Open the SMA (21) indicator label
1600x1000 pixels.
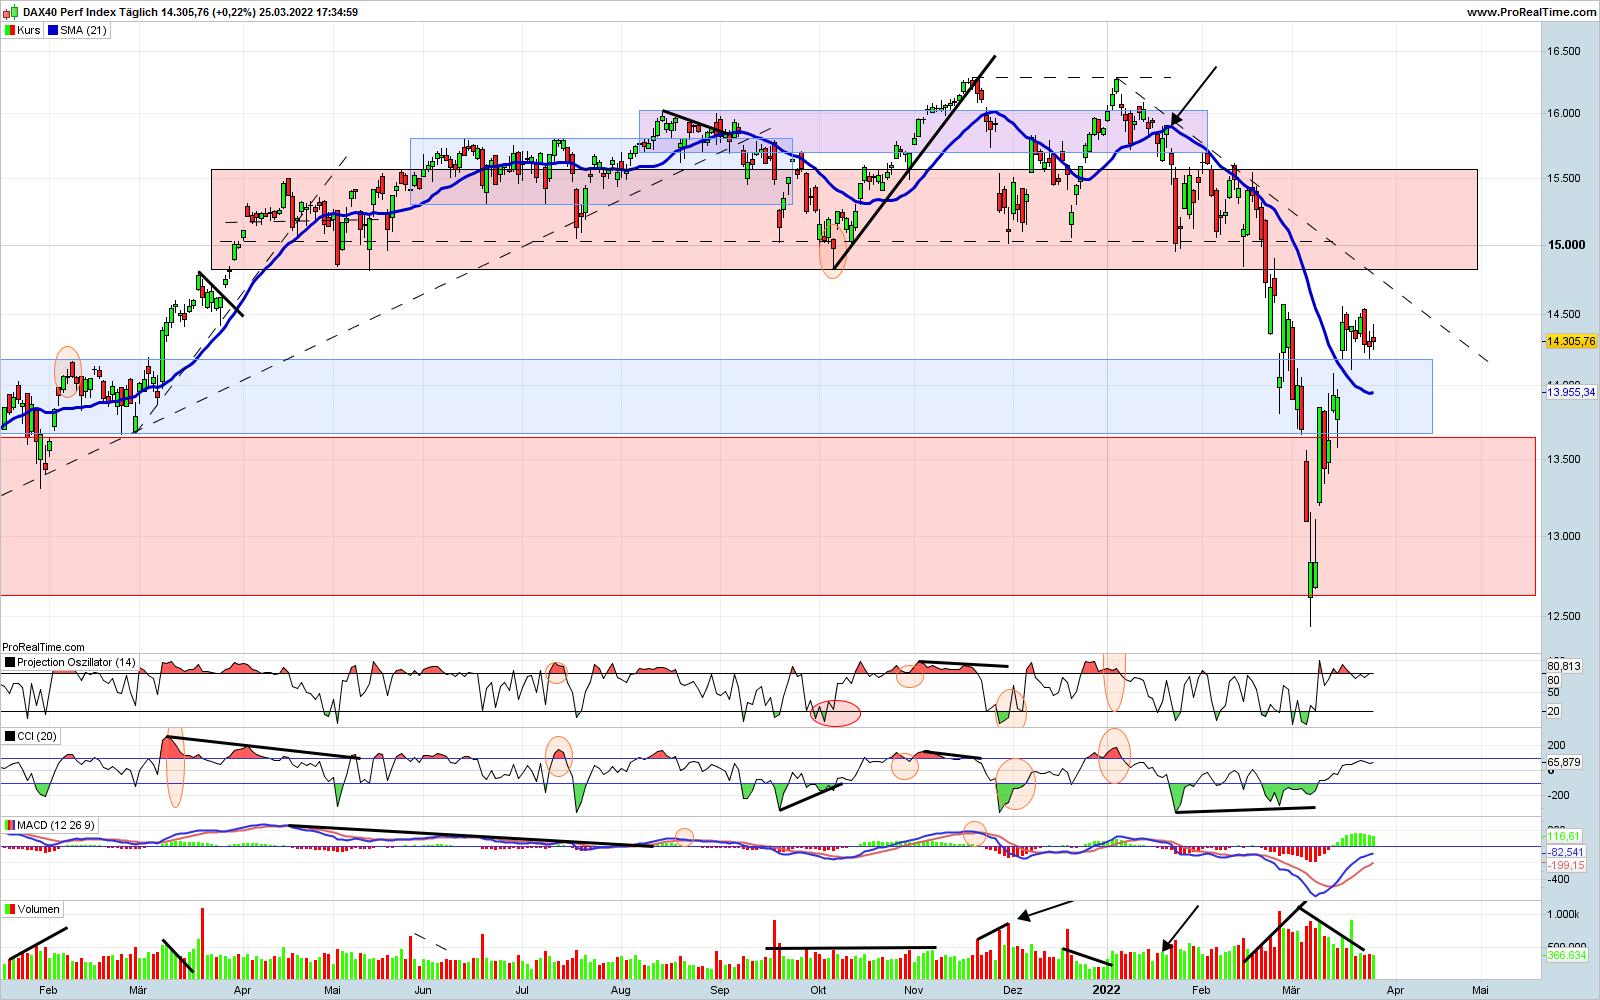click(83, 30)
